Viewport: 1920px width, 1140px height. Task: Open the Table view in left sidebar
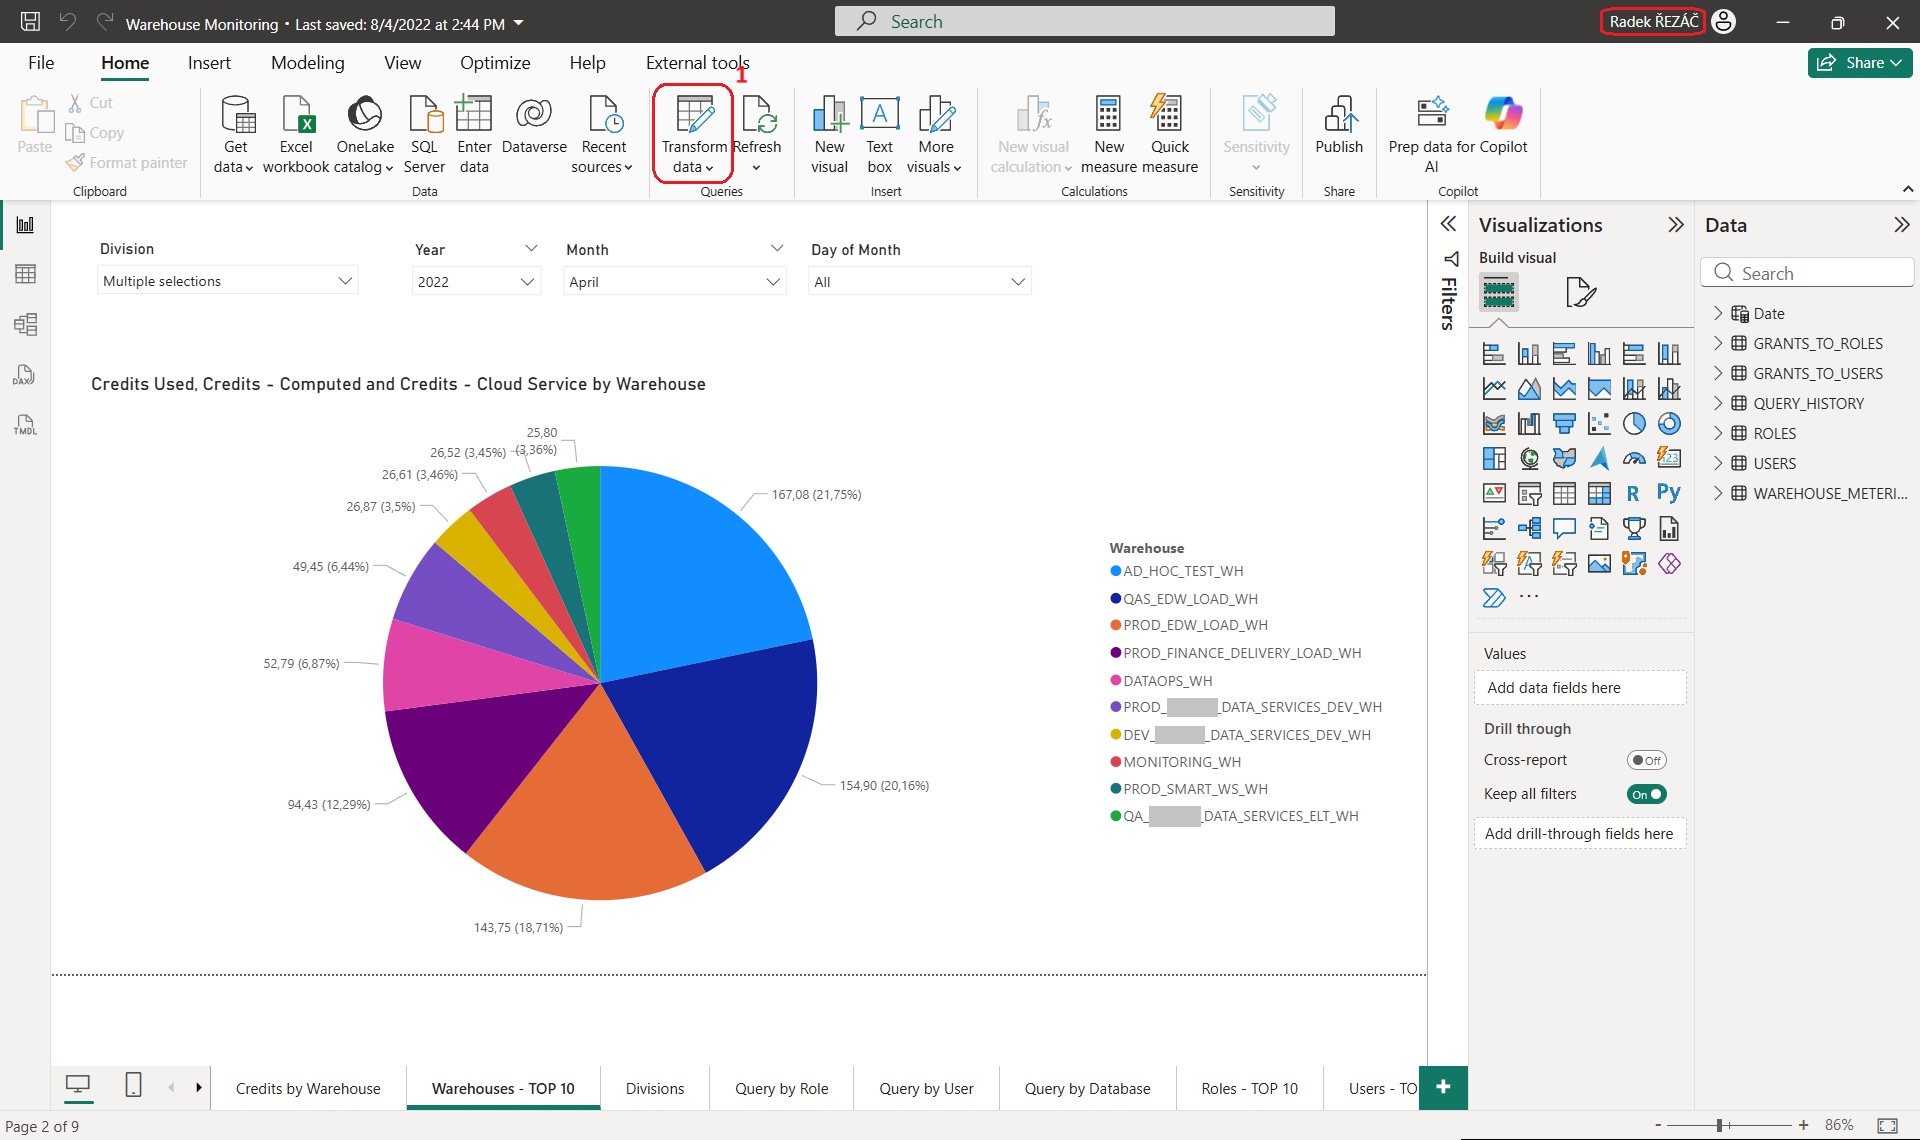point(25,274)
